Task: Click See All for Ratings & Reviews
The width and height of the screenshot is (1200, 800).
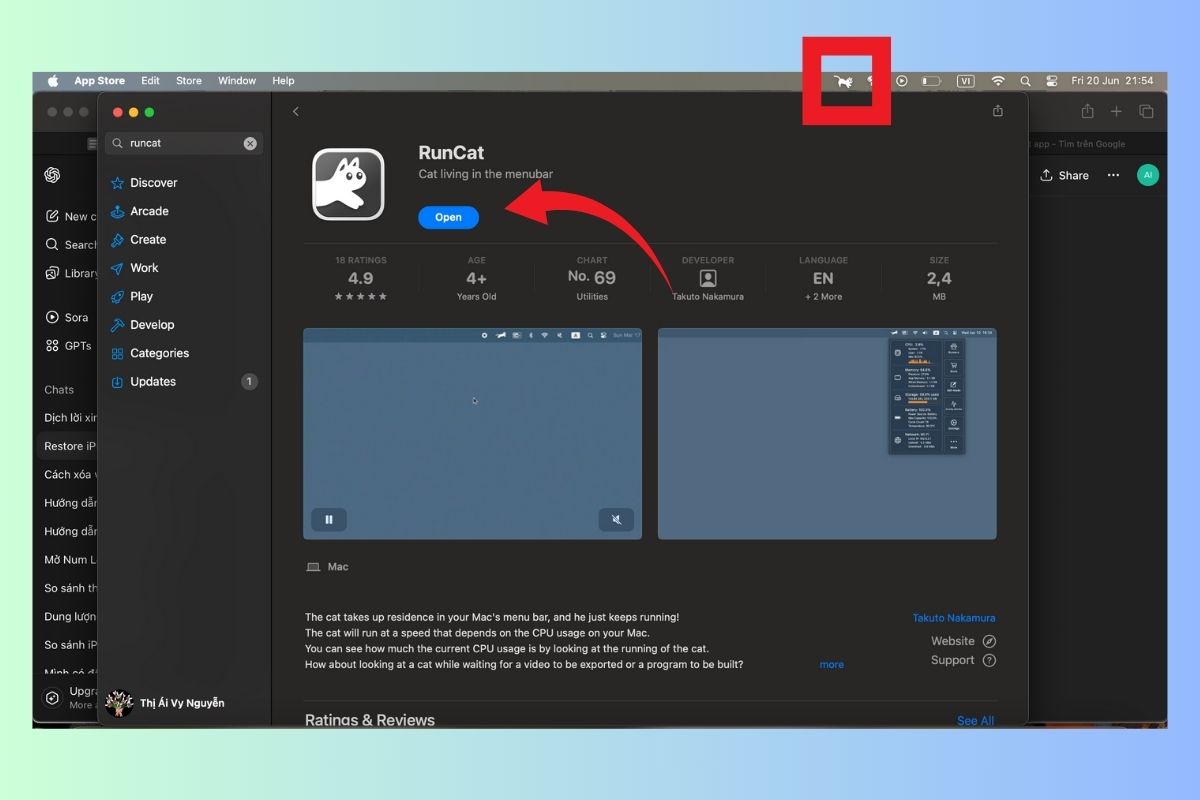Action: (x=975, y=721)
